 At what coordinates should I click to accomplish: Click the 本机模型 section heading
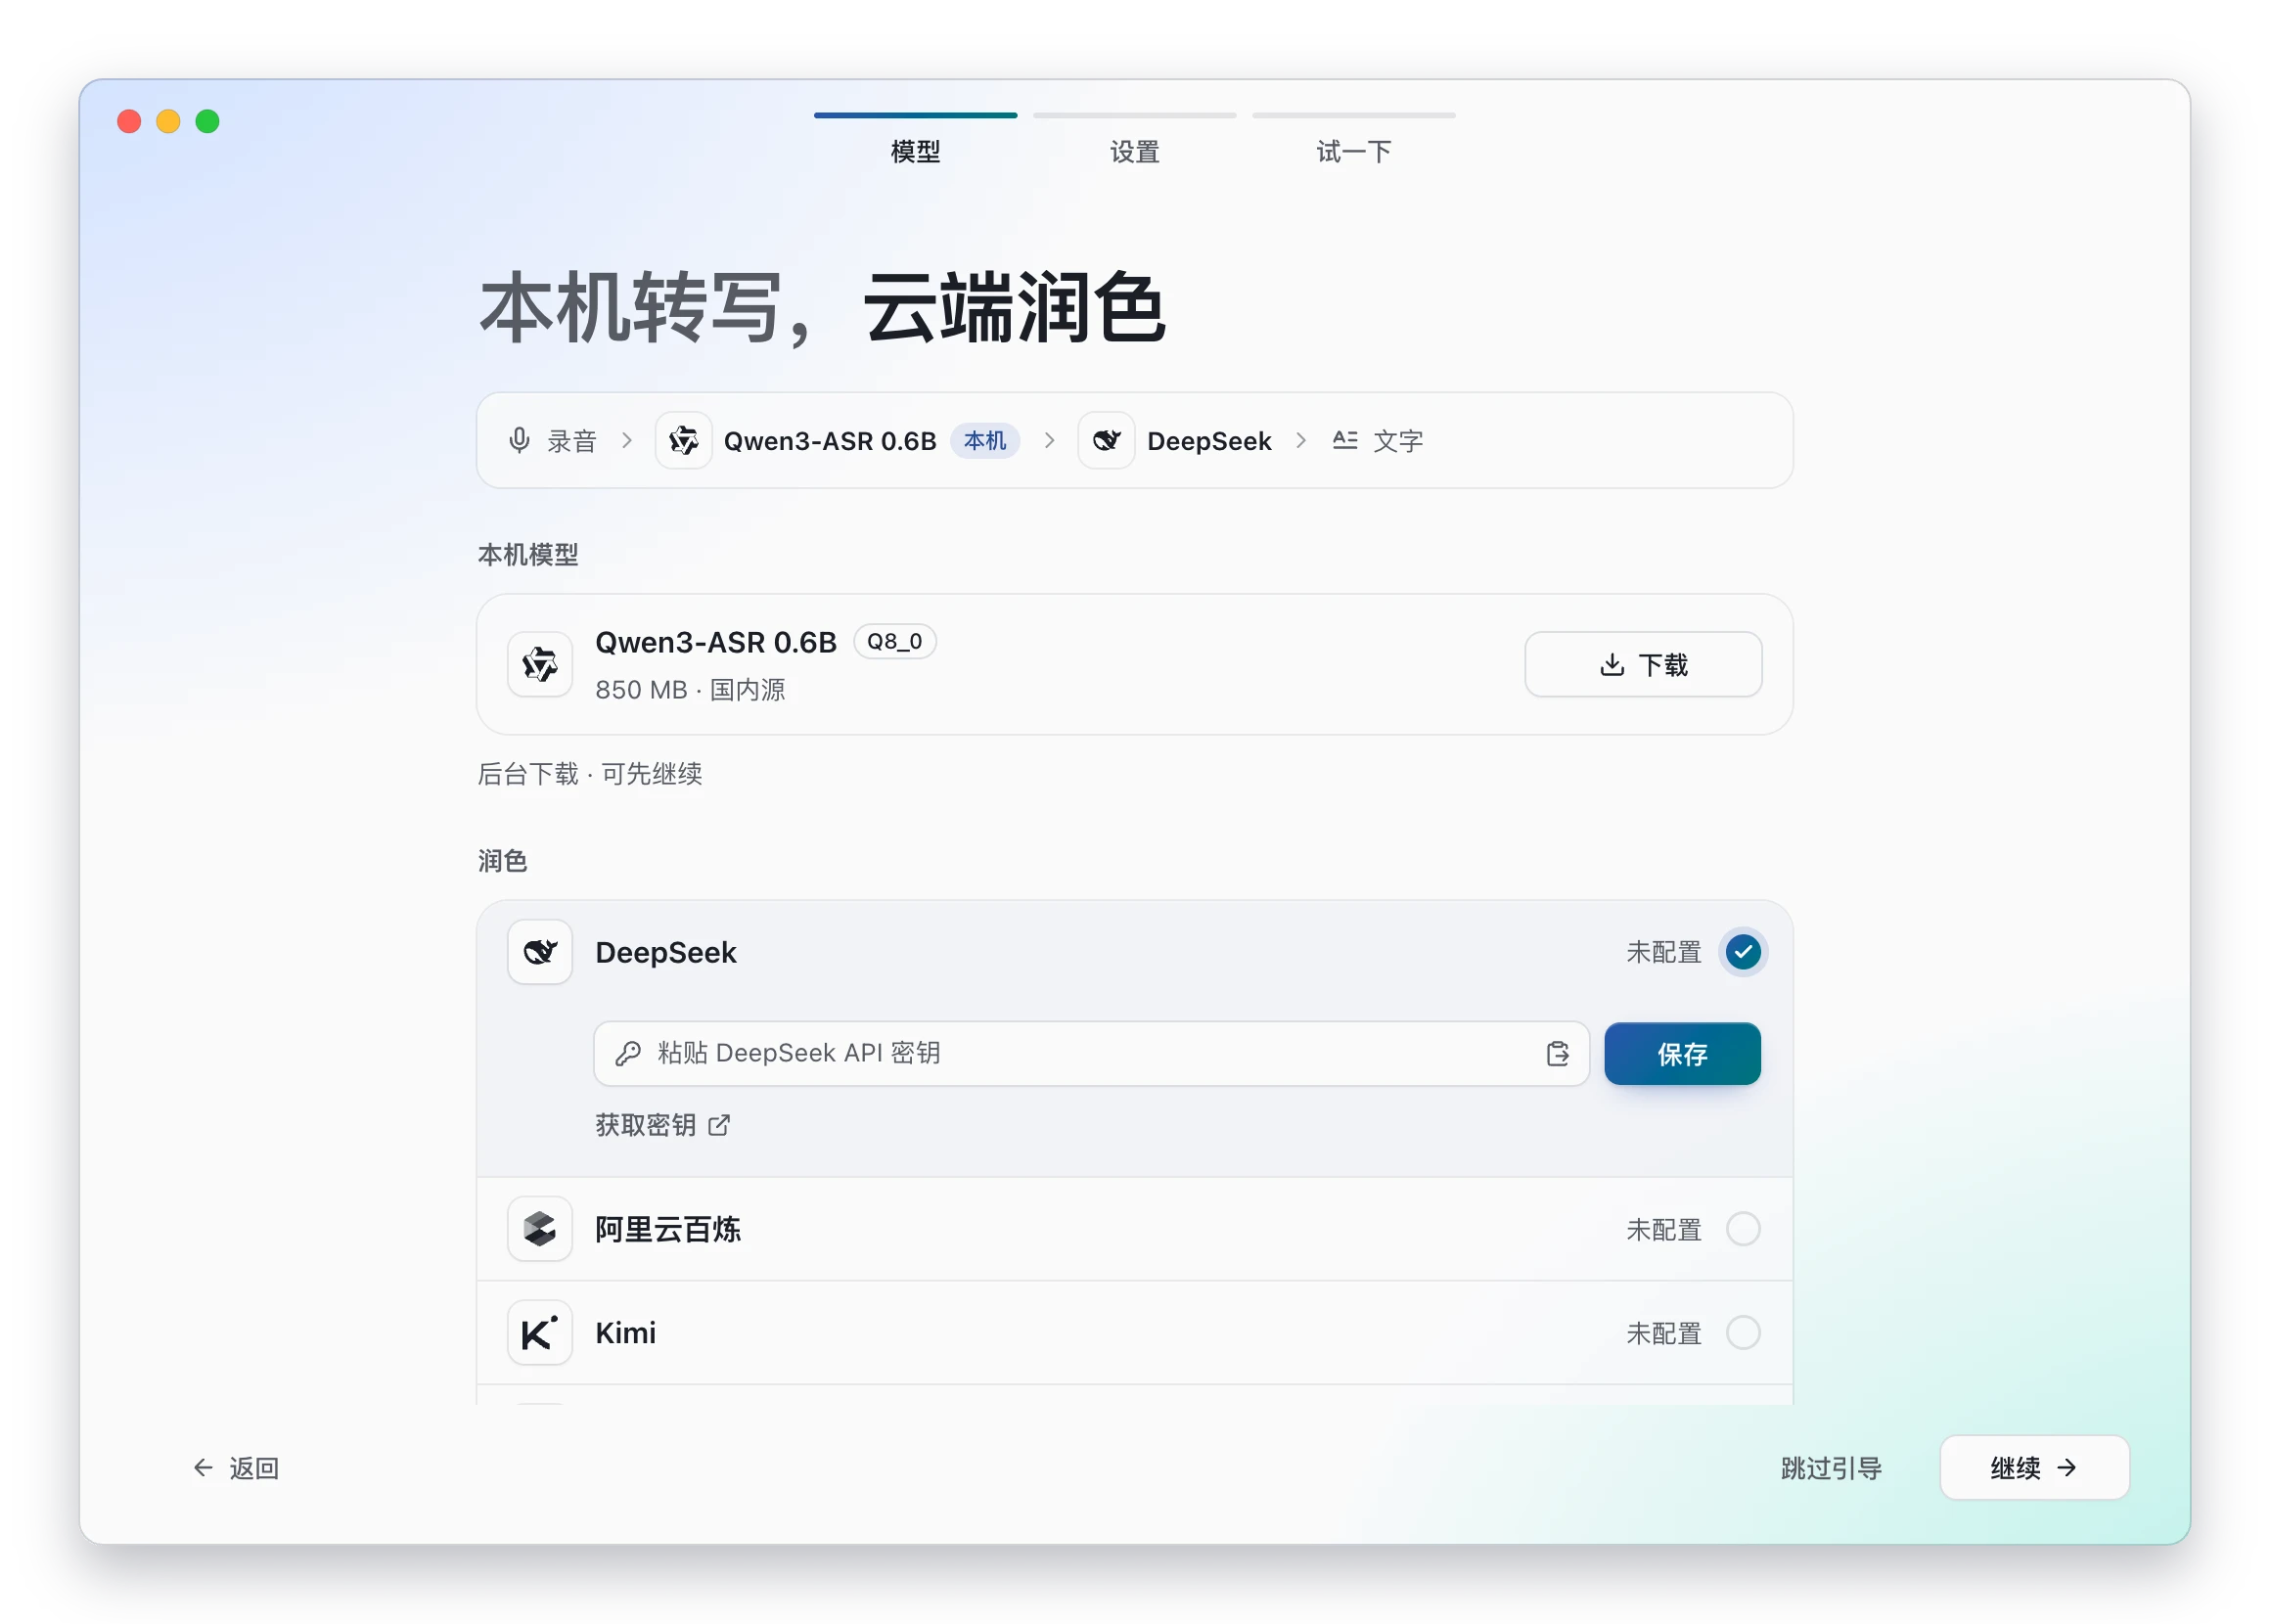(528, 554)
